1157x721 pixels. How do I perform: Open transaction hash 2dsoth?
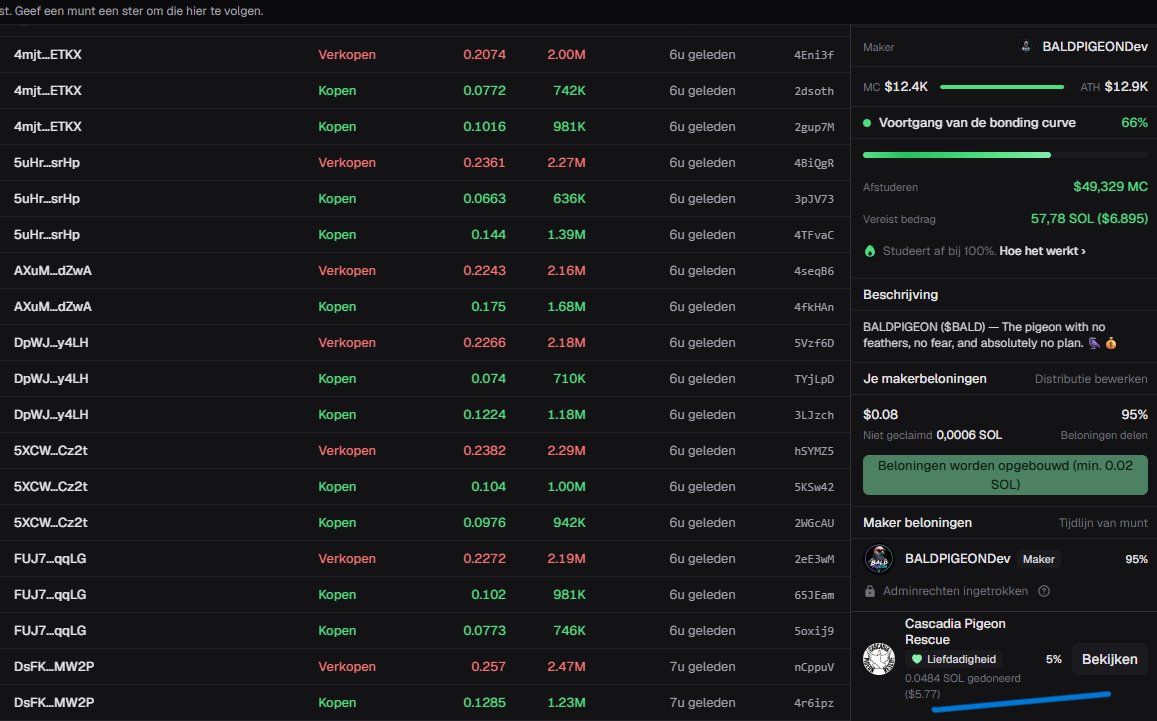[814, 91]
